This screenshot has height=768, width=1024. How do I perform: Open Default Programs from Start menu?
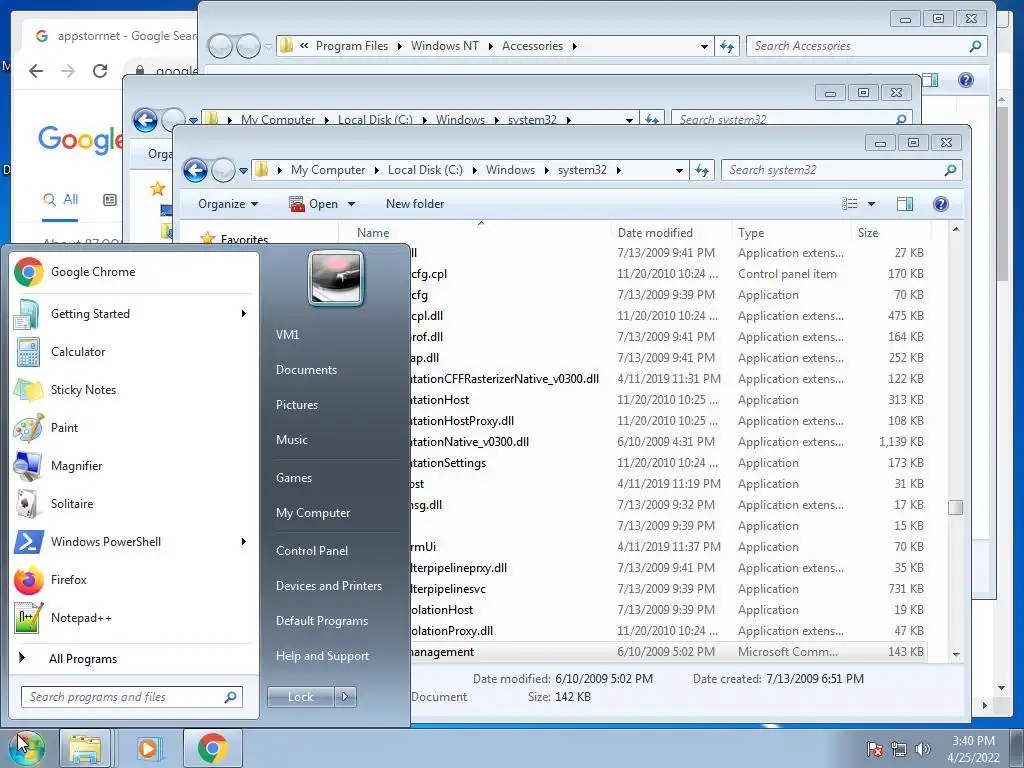[322, 621]
